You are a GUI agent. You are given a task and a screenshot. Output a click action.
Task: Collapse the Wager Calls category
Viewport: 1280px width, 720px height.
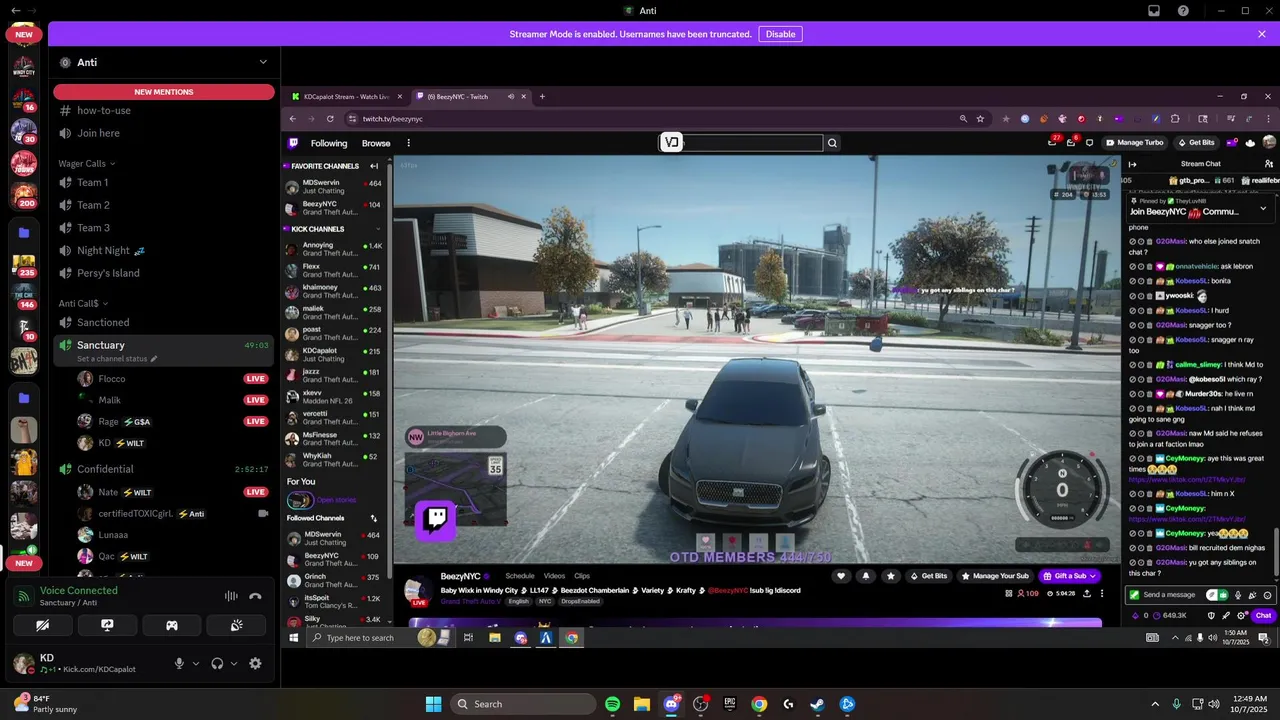coord(87,163)
